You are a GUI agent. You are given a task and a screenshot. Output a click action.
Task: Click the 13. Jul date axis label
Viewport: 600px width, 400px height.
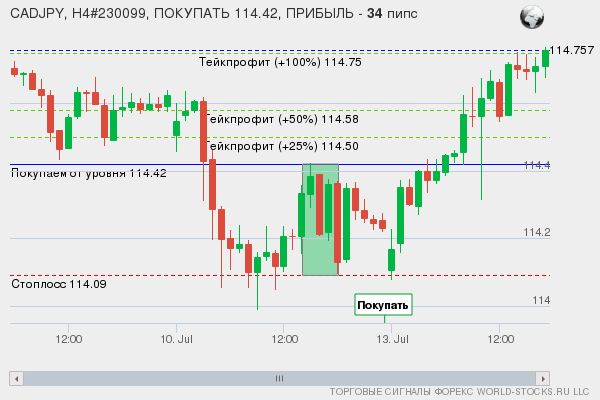coord(392,339)
